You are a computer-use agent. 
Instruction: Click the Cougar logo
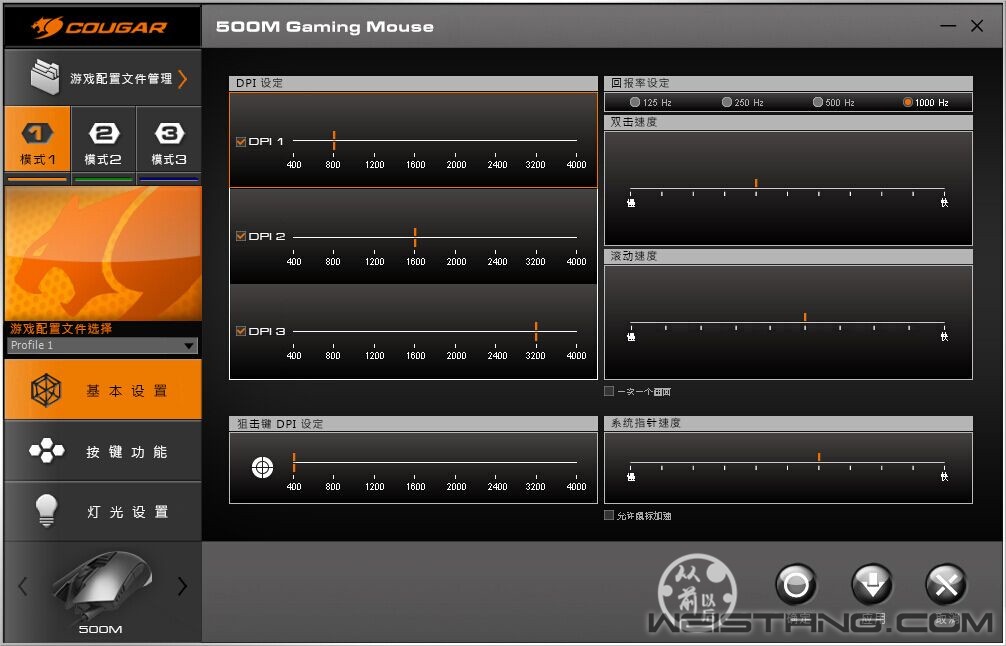click(x=99, y=27)
